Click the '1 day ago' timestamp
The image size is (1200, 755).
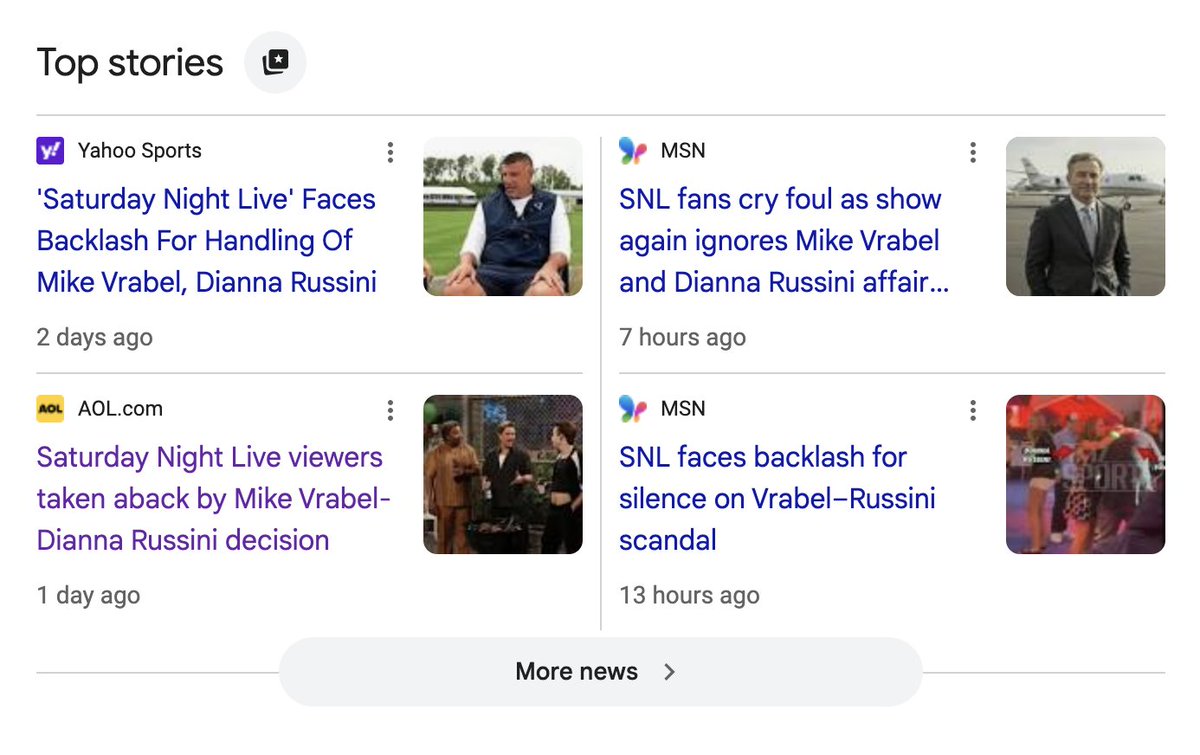click(x=88, y=596)
